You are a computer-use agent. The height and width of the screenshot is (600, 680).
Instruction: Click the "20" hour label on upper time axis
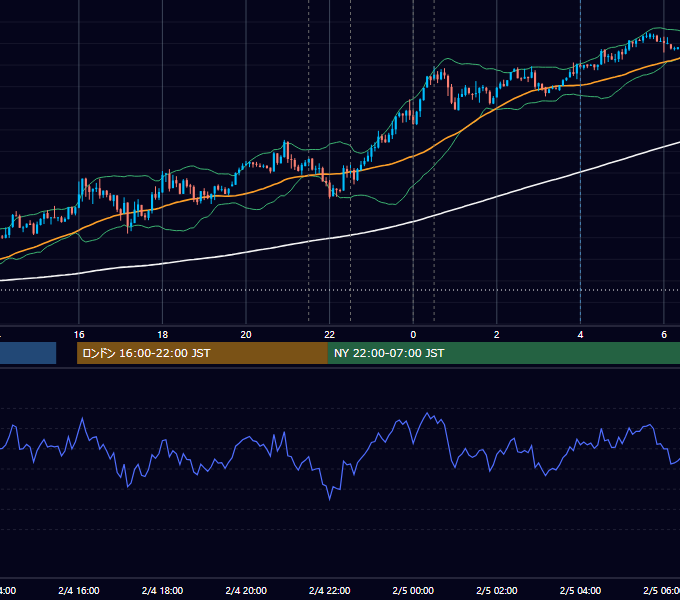[246, 335]
